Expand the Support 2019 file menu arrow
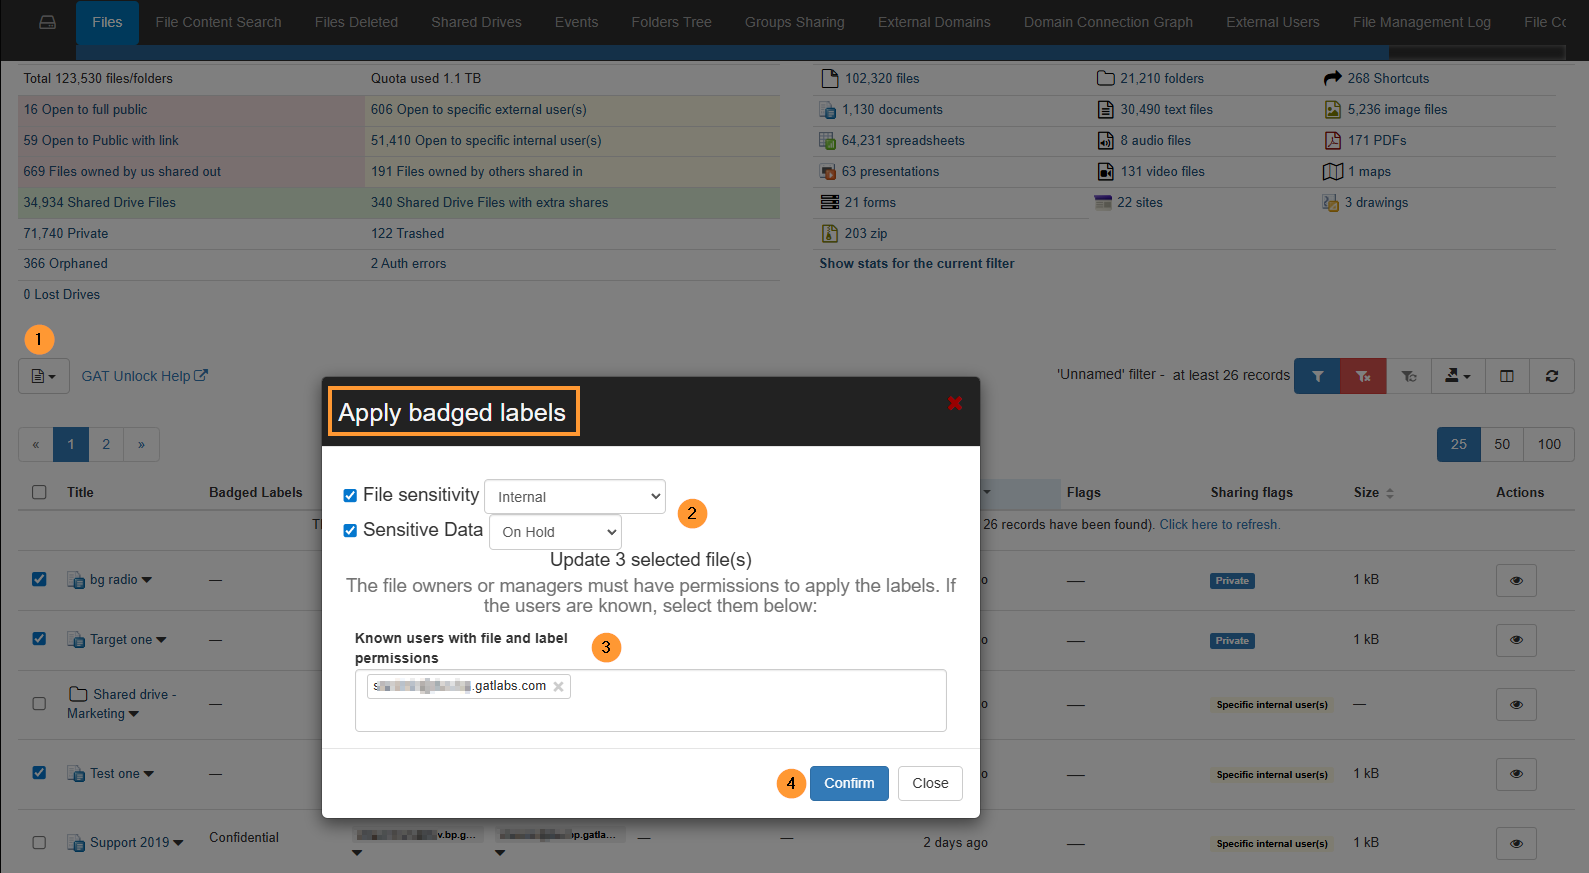Image resolution: width=1589 pixels, height=873 pixels. point(178,843)
